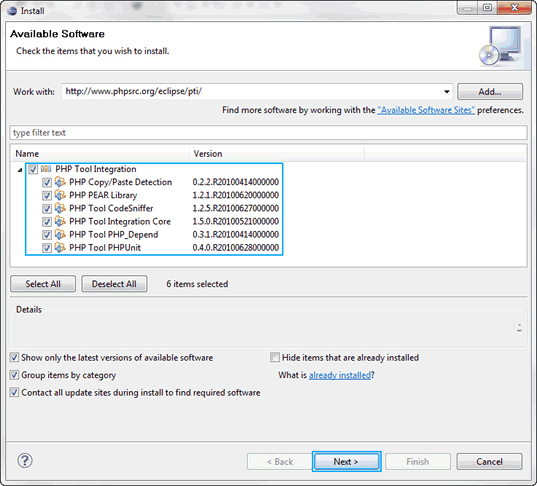Toggle Group items by category checkbox
The image size is (537, 486).
[x=14, y=375]
